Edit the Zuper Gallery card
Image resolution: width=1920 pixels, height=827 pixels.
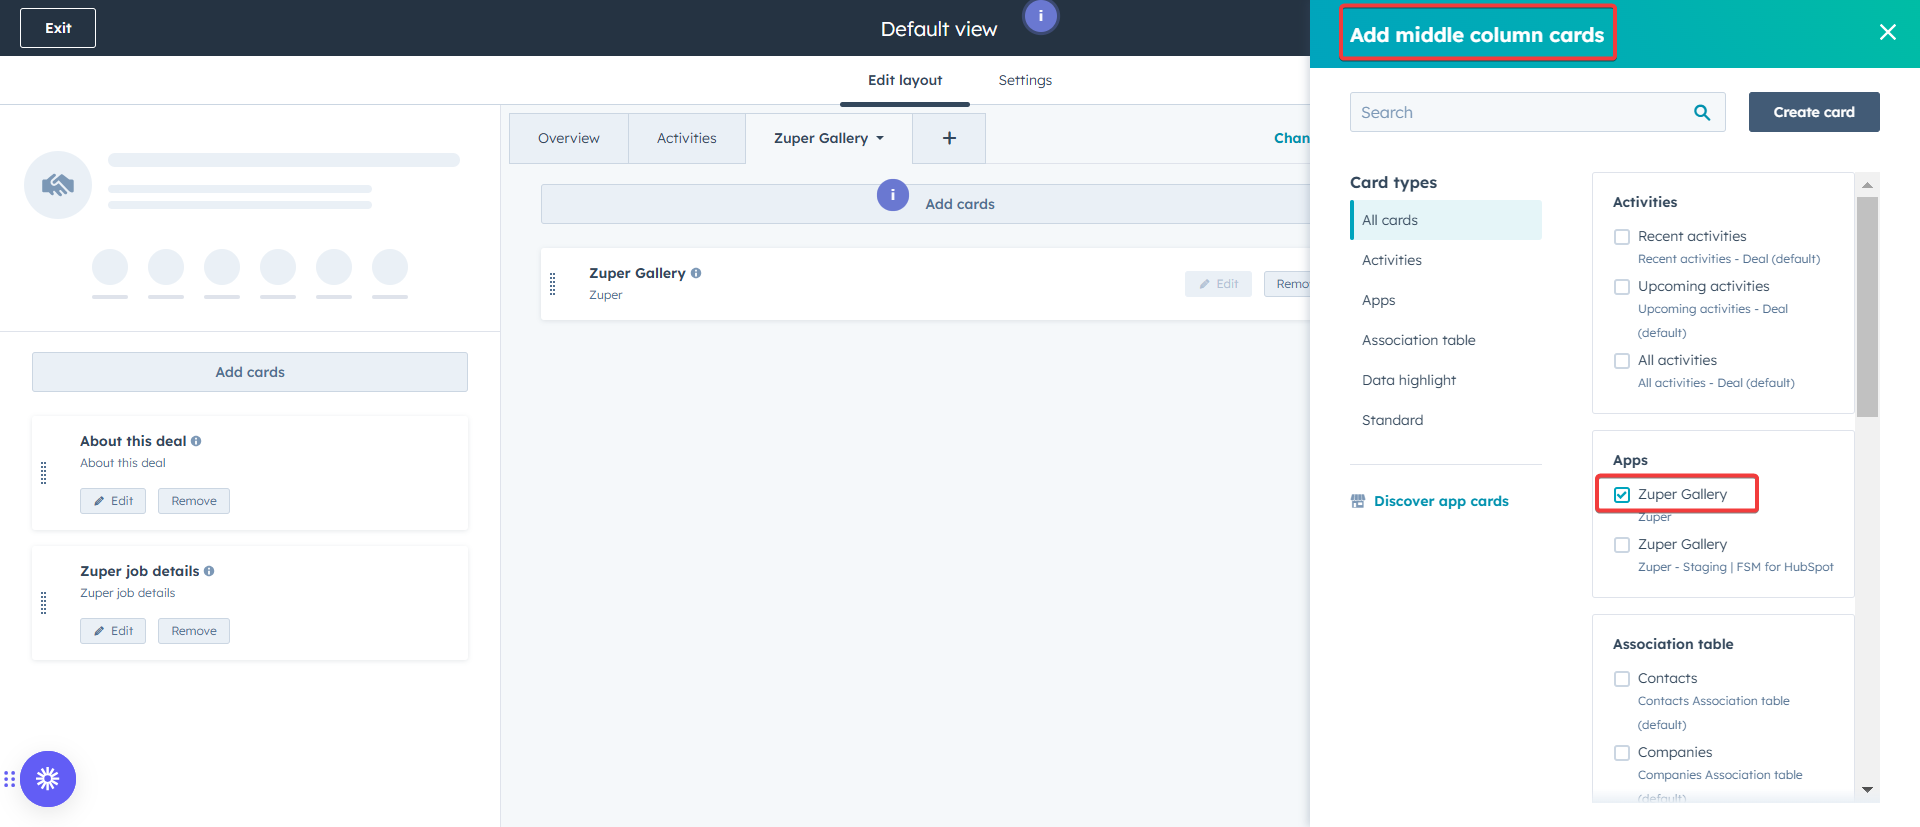(x=1218, y=284)
